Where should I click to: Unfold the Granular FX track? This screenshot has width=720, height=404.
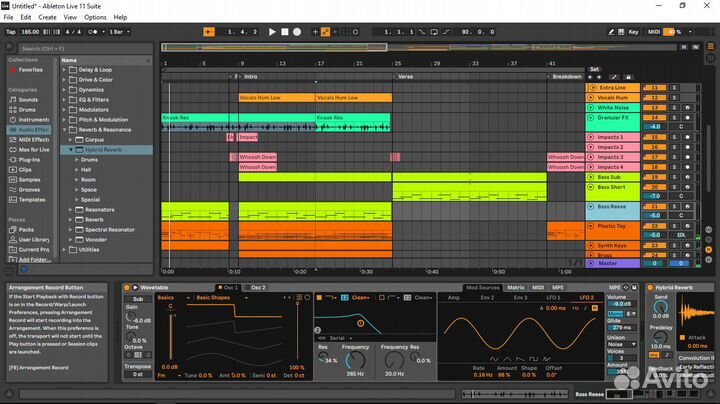pyautogui.click(x=591, y=117)
